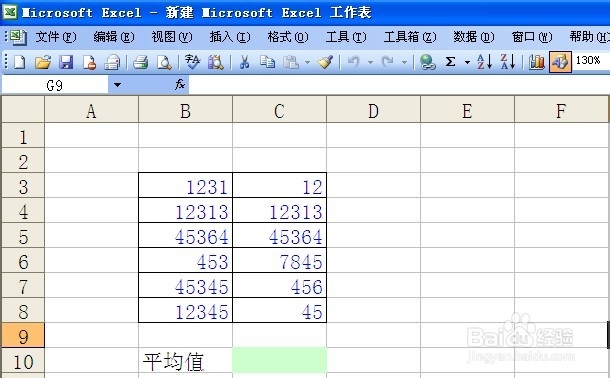This screenshot has height=378, width=610.
Task: Open the 工具箱(Z) menu
Action: click(410, 37)
